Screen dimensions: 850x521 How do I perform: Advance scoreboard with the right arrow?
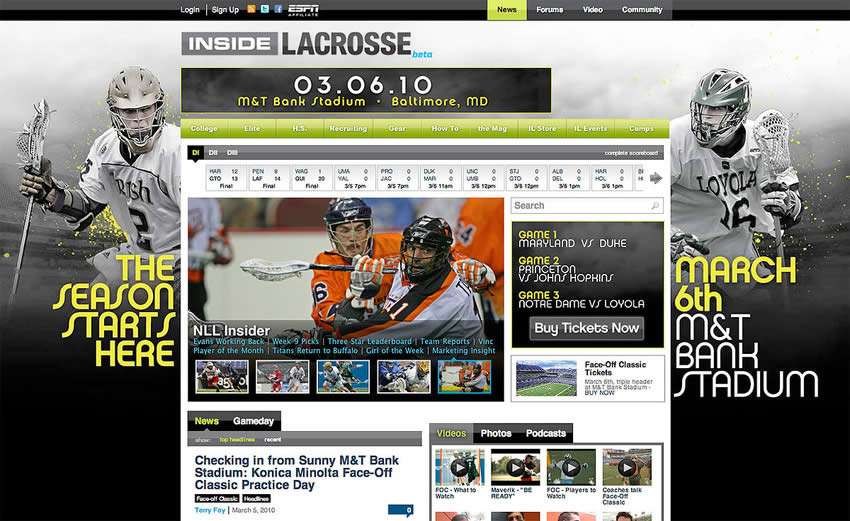(x=656, y=178)
